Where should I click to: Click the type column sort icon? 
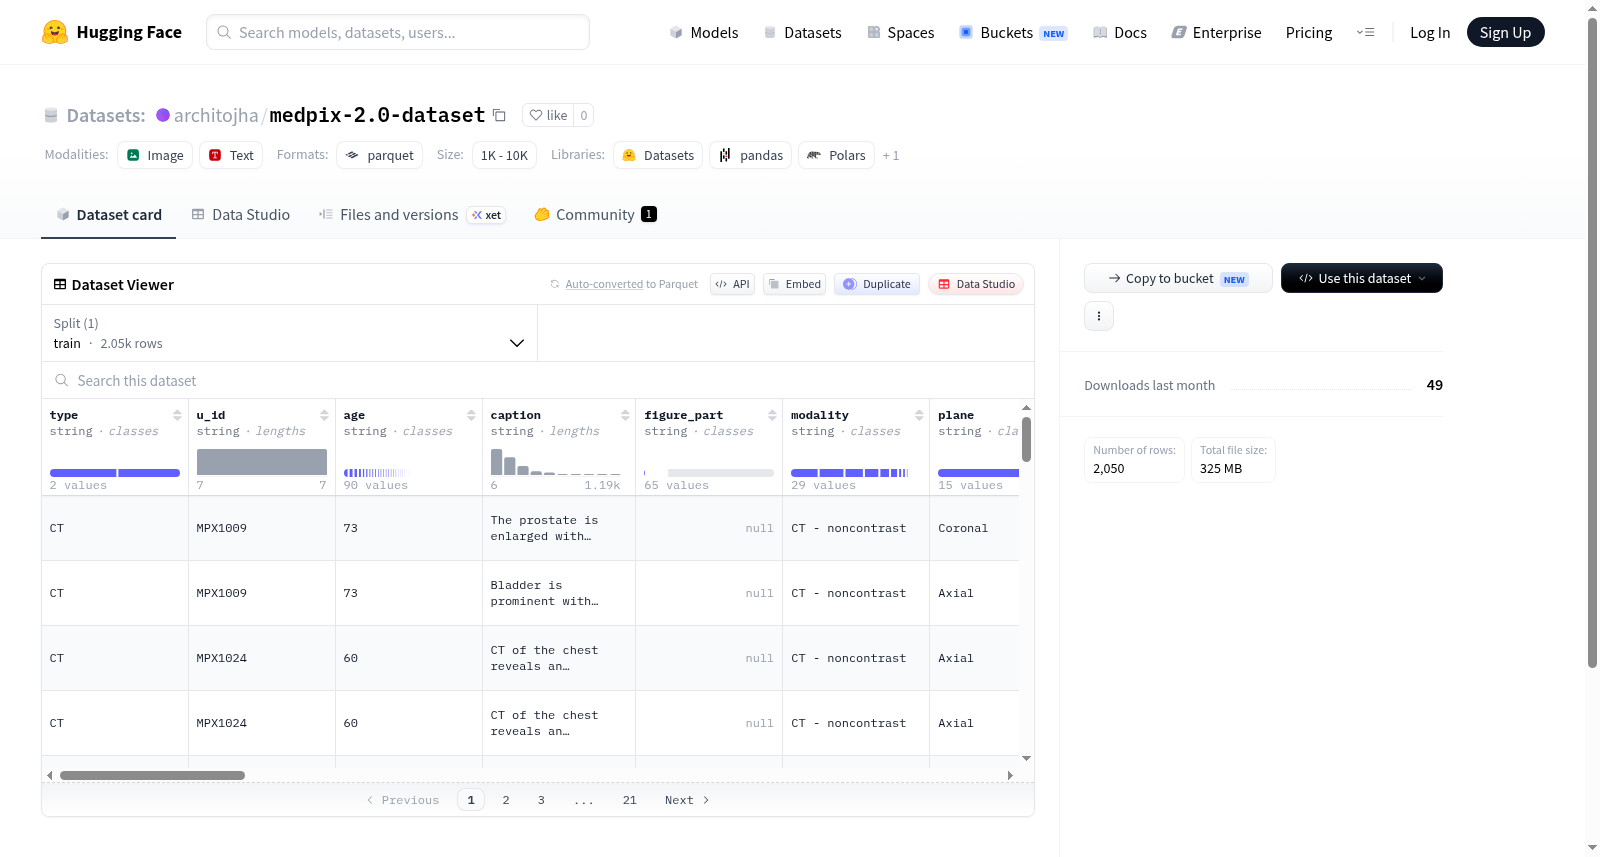click(x=177, y=415)
